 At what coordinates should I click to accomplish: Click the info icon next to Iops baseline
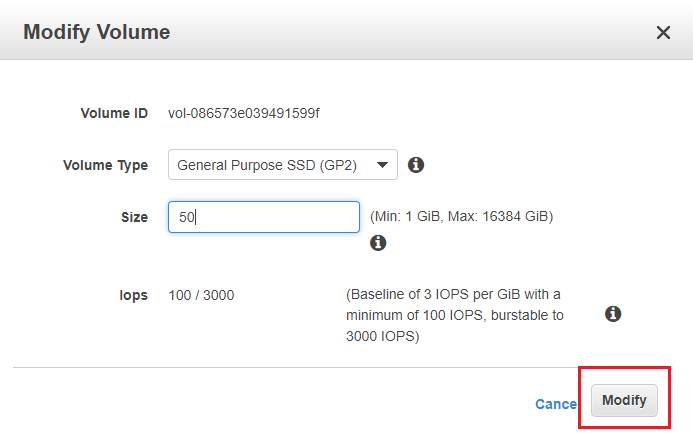pyautogui.click(x=613, y=314)
